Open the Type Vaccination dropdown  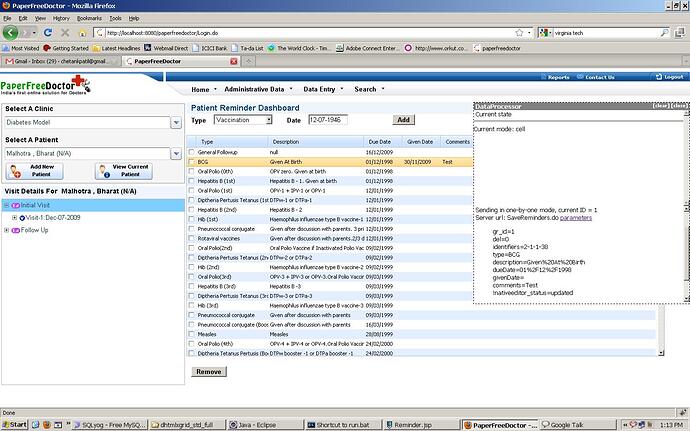point(243,120)
